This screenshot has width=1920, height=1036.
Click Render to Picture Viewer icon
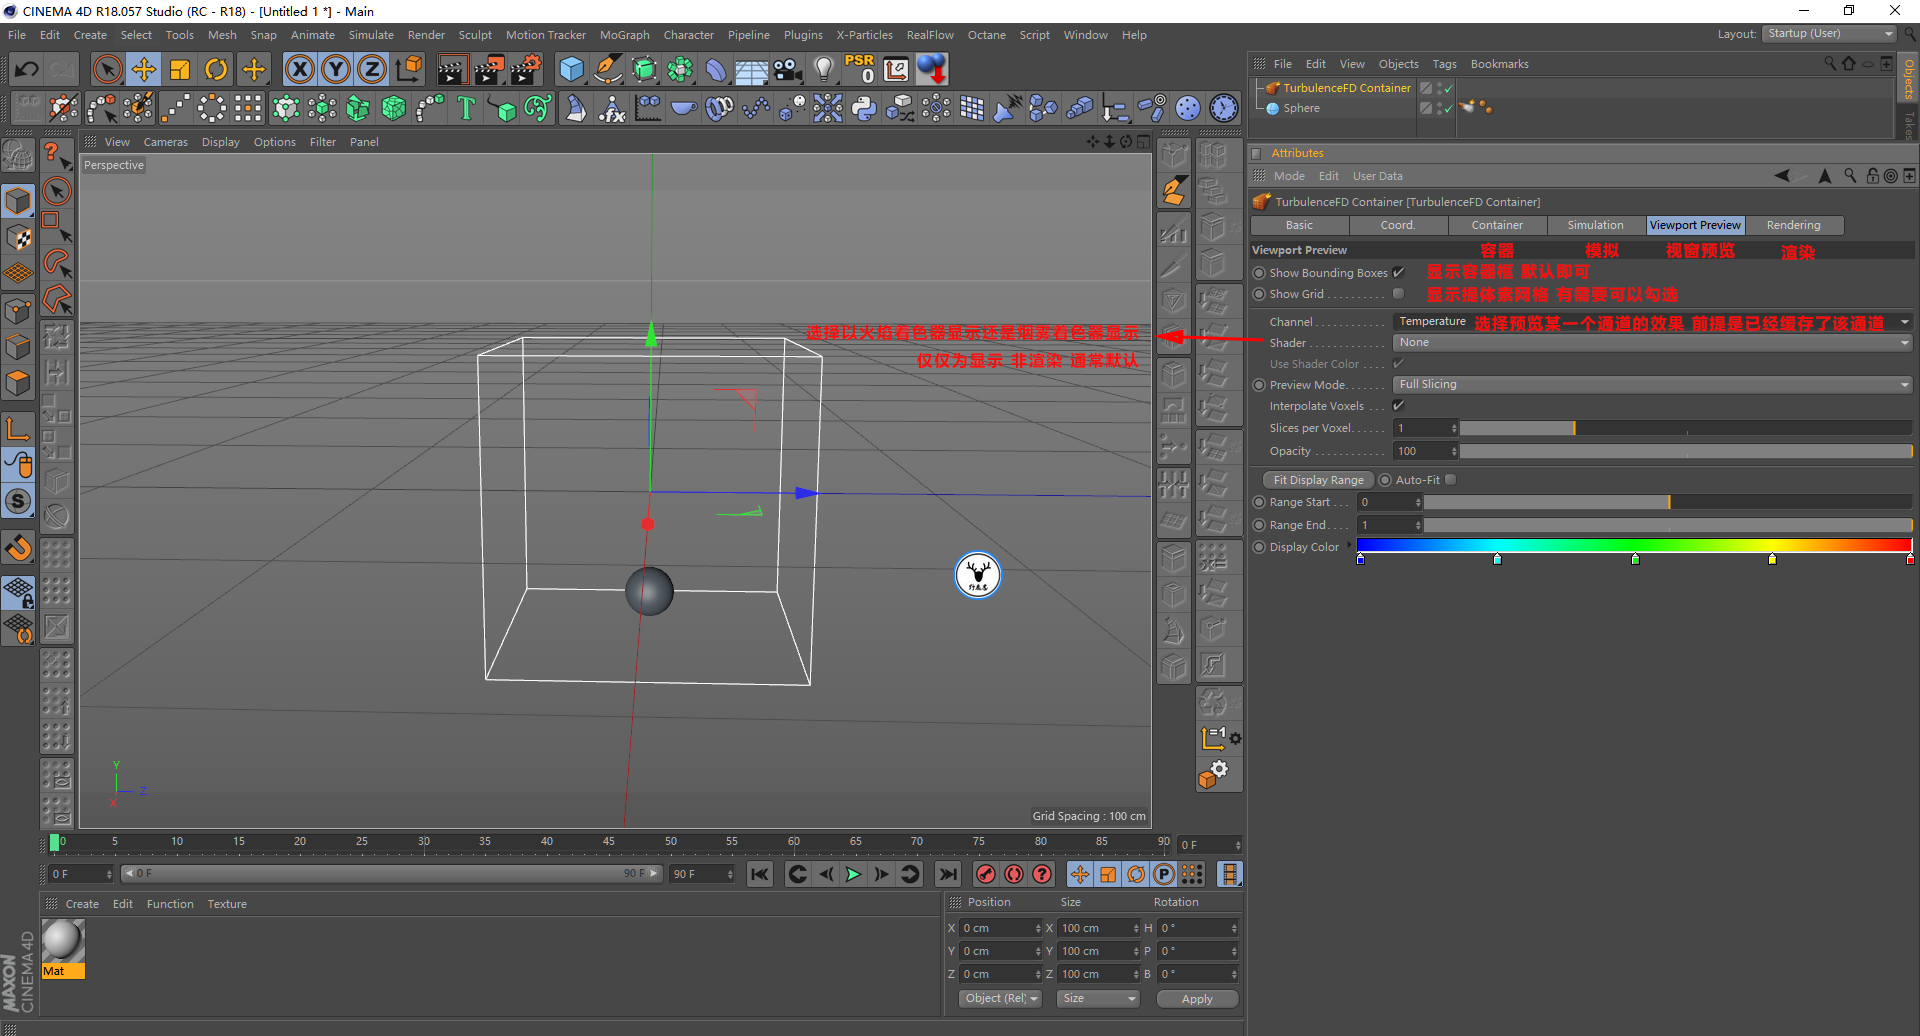click(x=489, y=70)
